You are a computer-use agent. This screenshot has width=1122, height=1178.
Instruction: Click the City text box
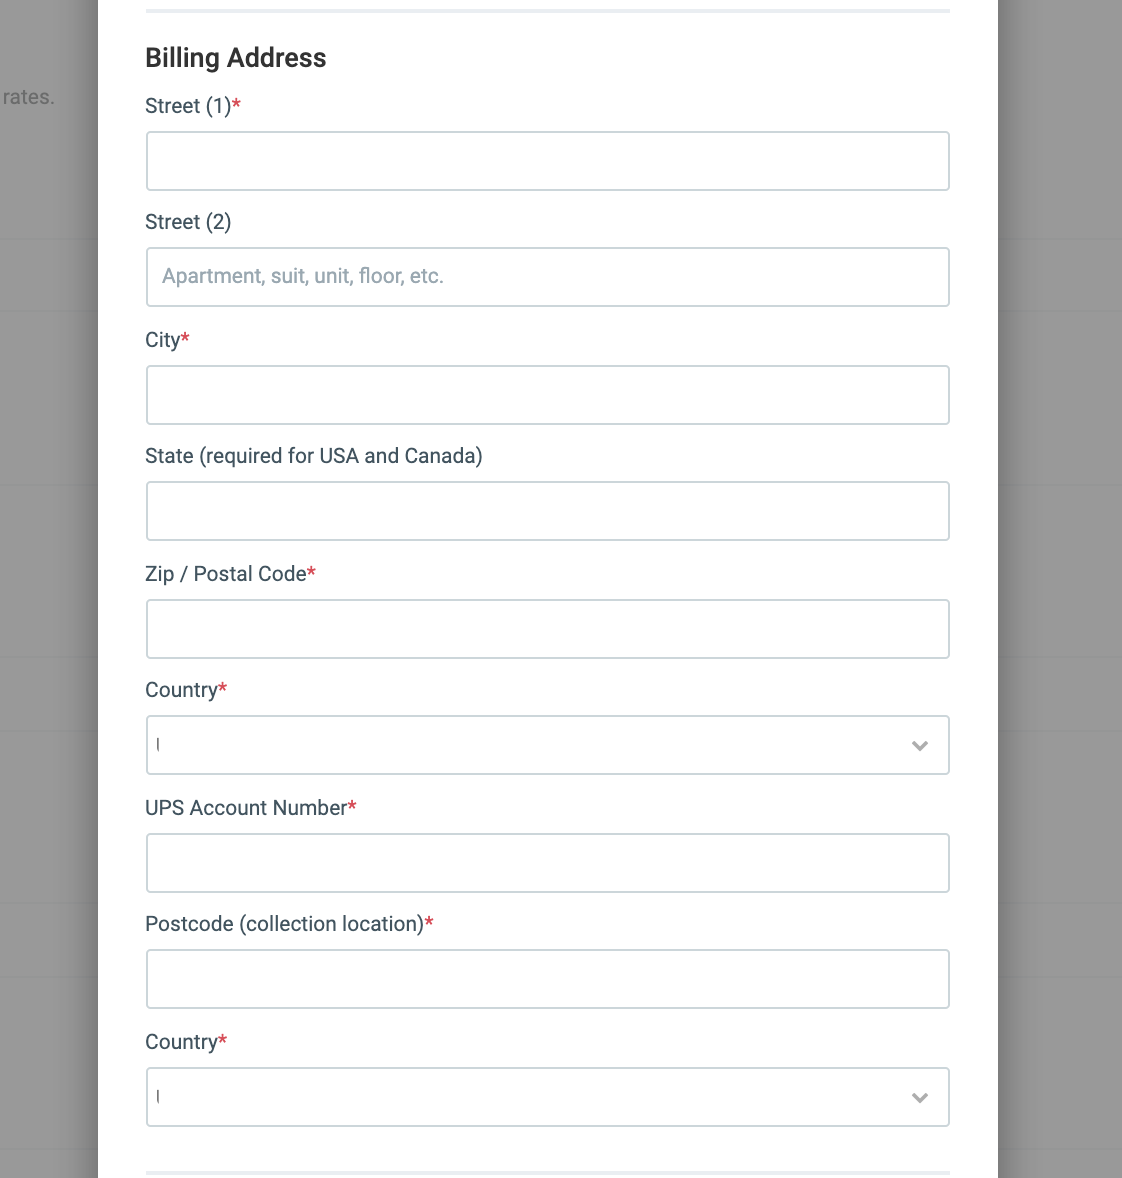pos(547,395)
